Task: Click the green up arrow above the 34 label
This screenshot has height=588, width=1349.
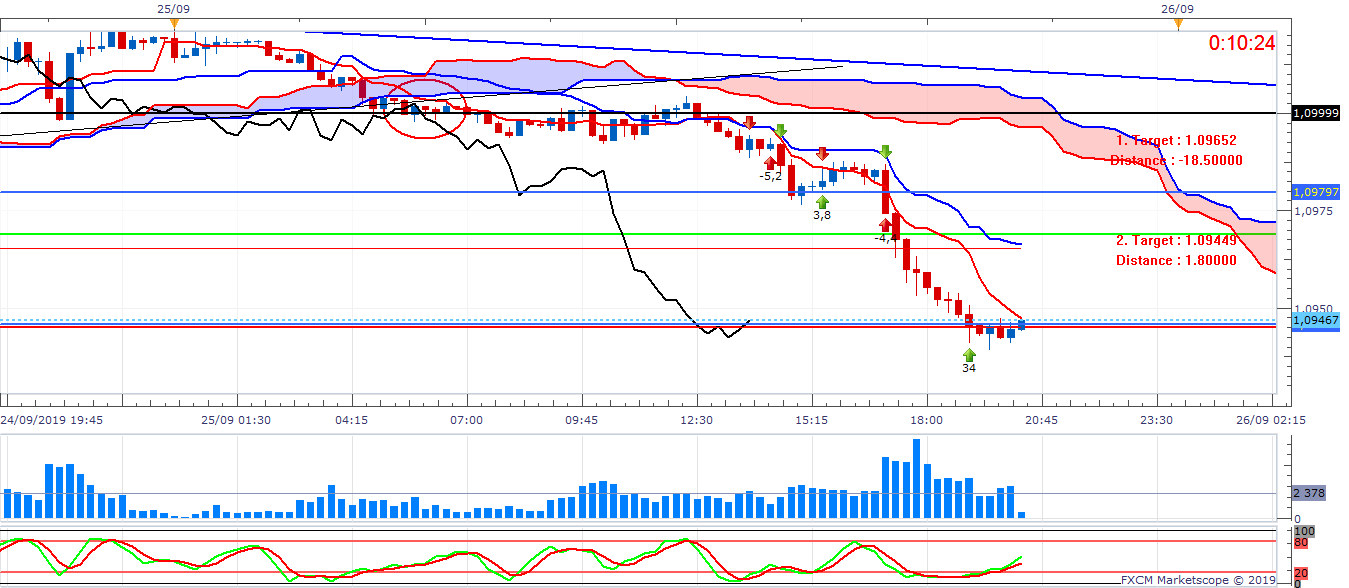Action: coord(969,354)
